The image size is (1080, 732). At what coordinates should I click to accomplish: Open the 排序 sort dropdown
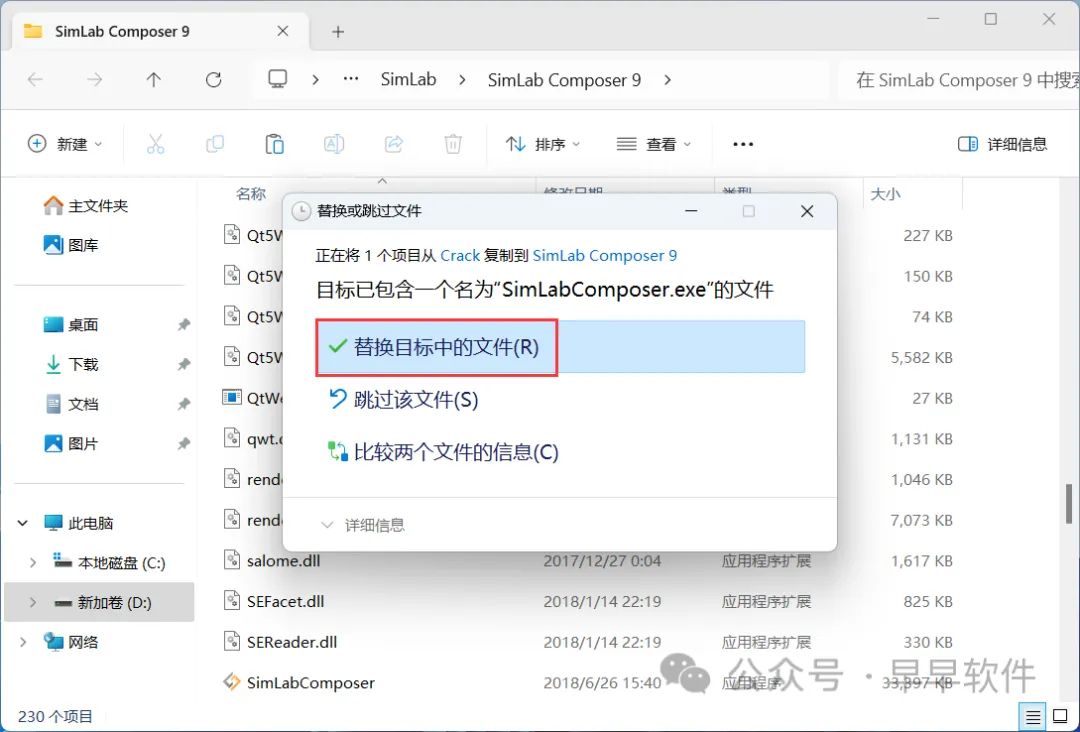coord(543,144)
